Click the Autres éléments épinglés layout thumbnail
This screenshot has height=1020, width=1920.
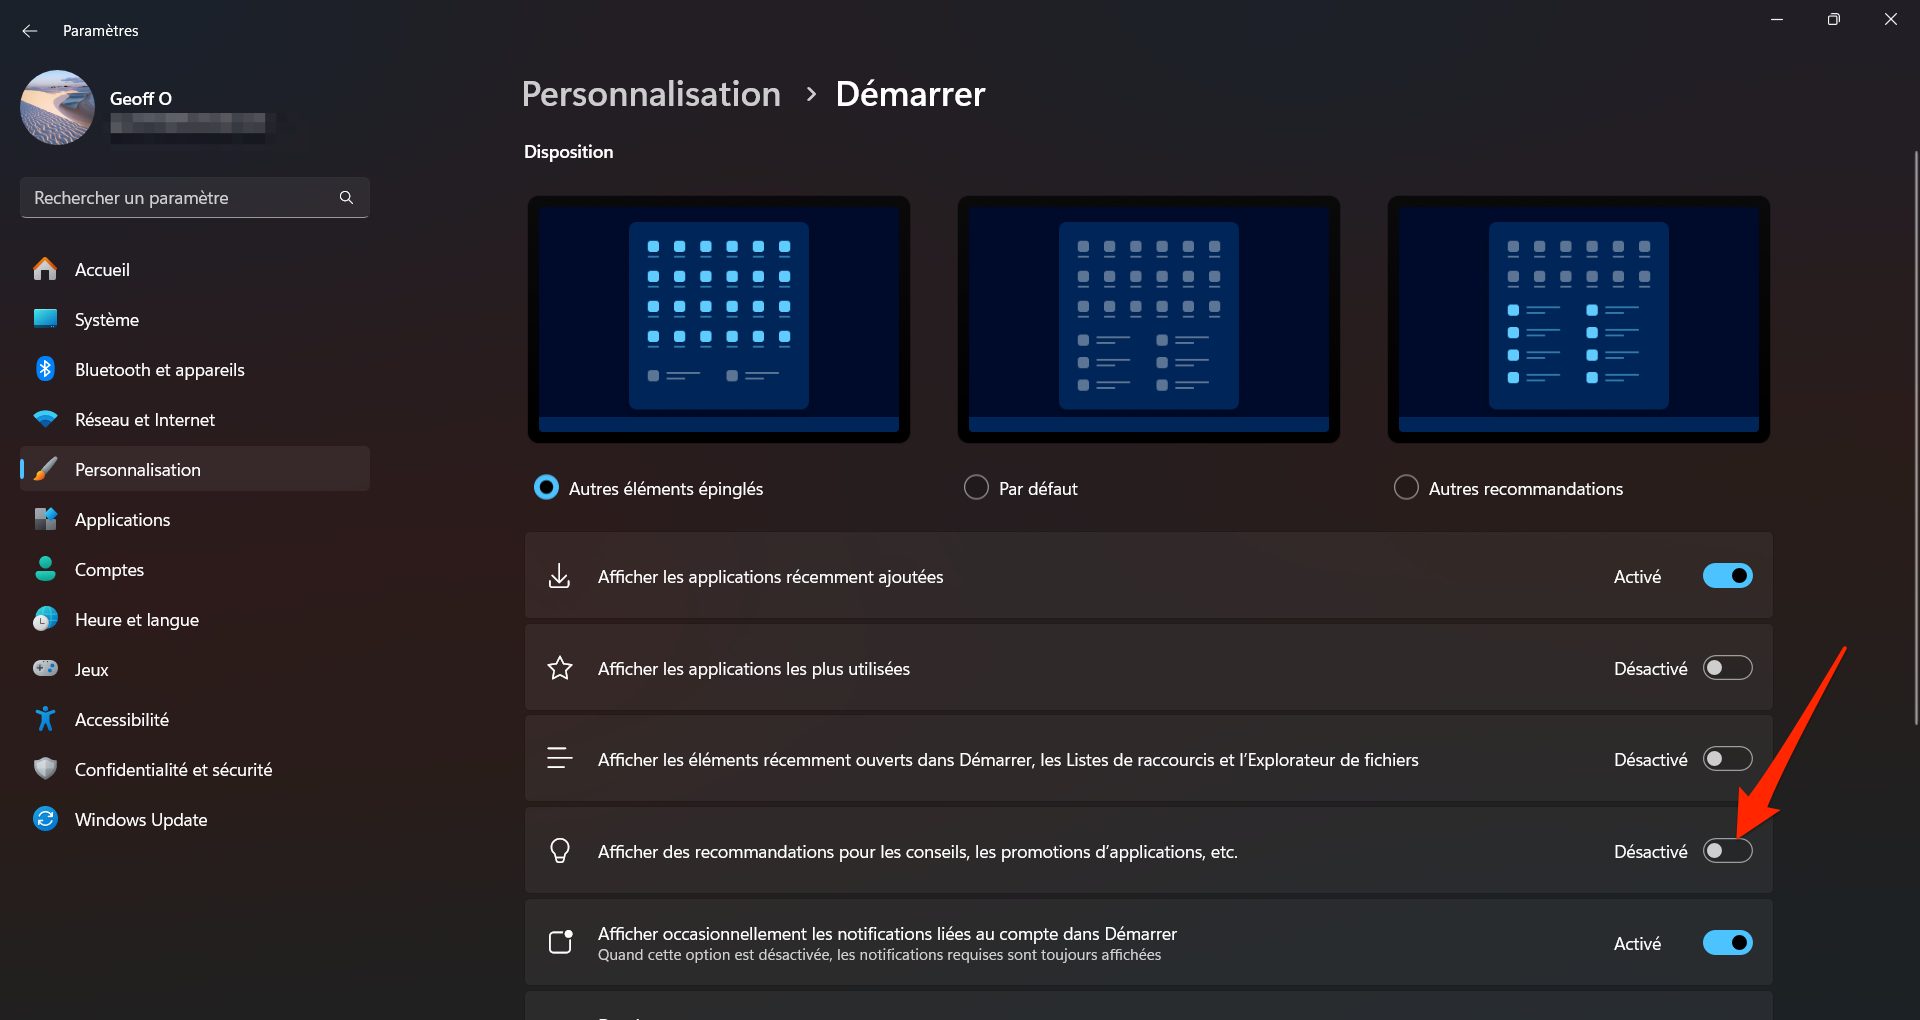[718, 319]
